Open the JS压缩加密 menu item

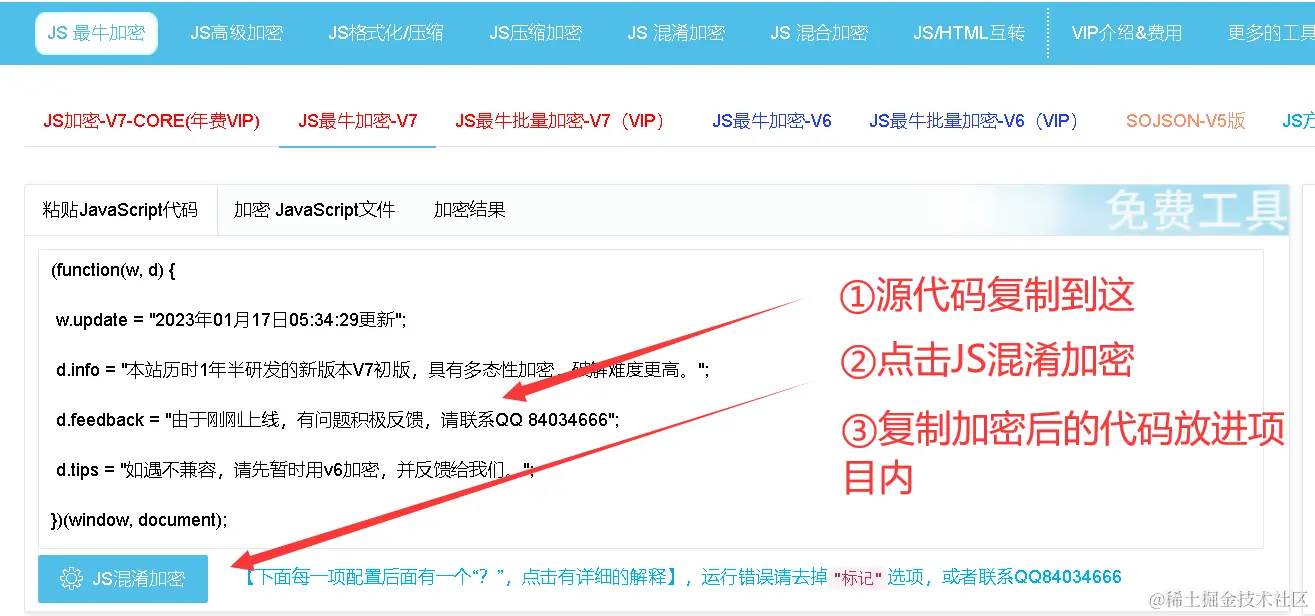click(535, 32)
